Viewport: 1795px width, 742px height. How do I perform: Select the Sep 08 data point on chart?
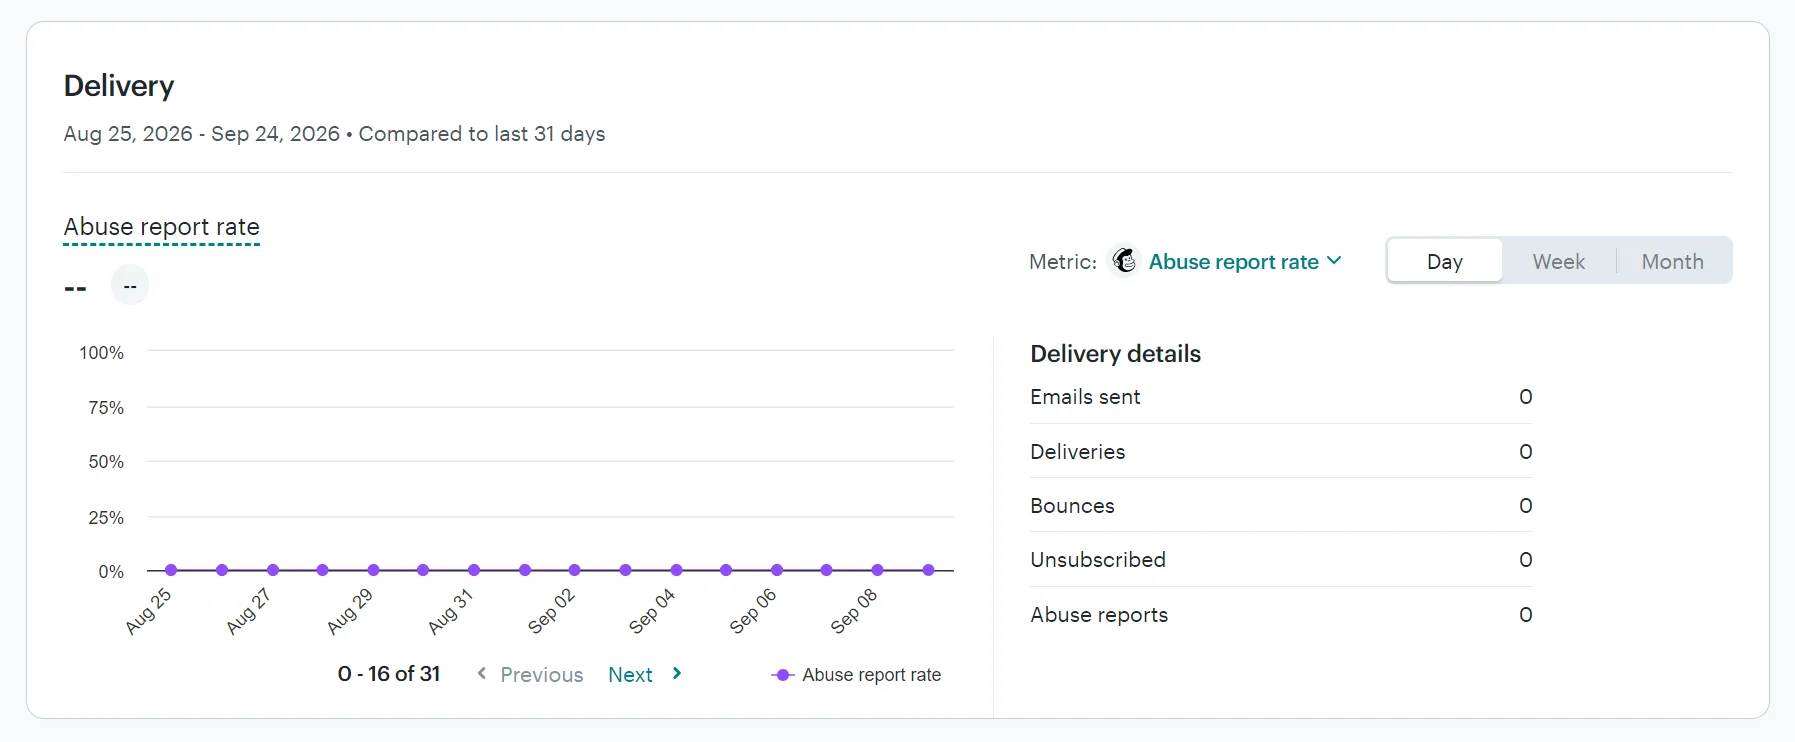point(877,570)
